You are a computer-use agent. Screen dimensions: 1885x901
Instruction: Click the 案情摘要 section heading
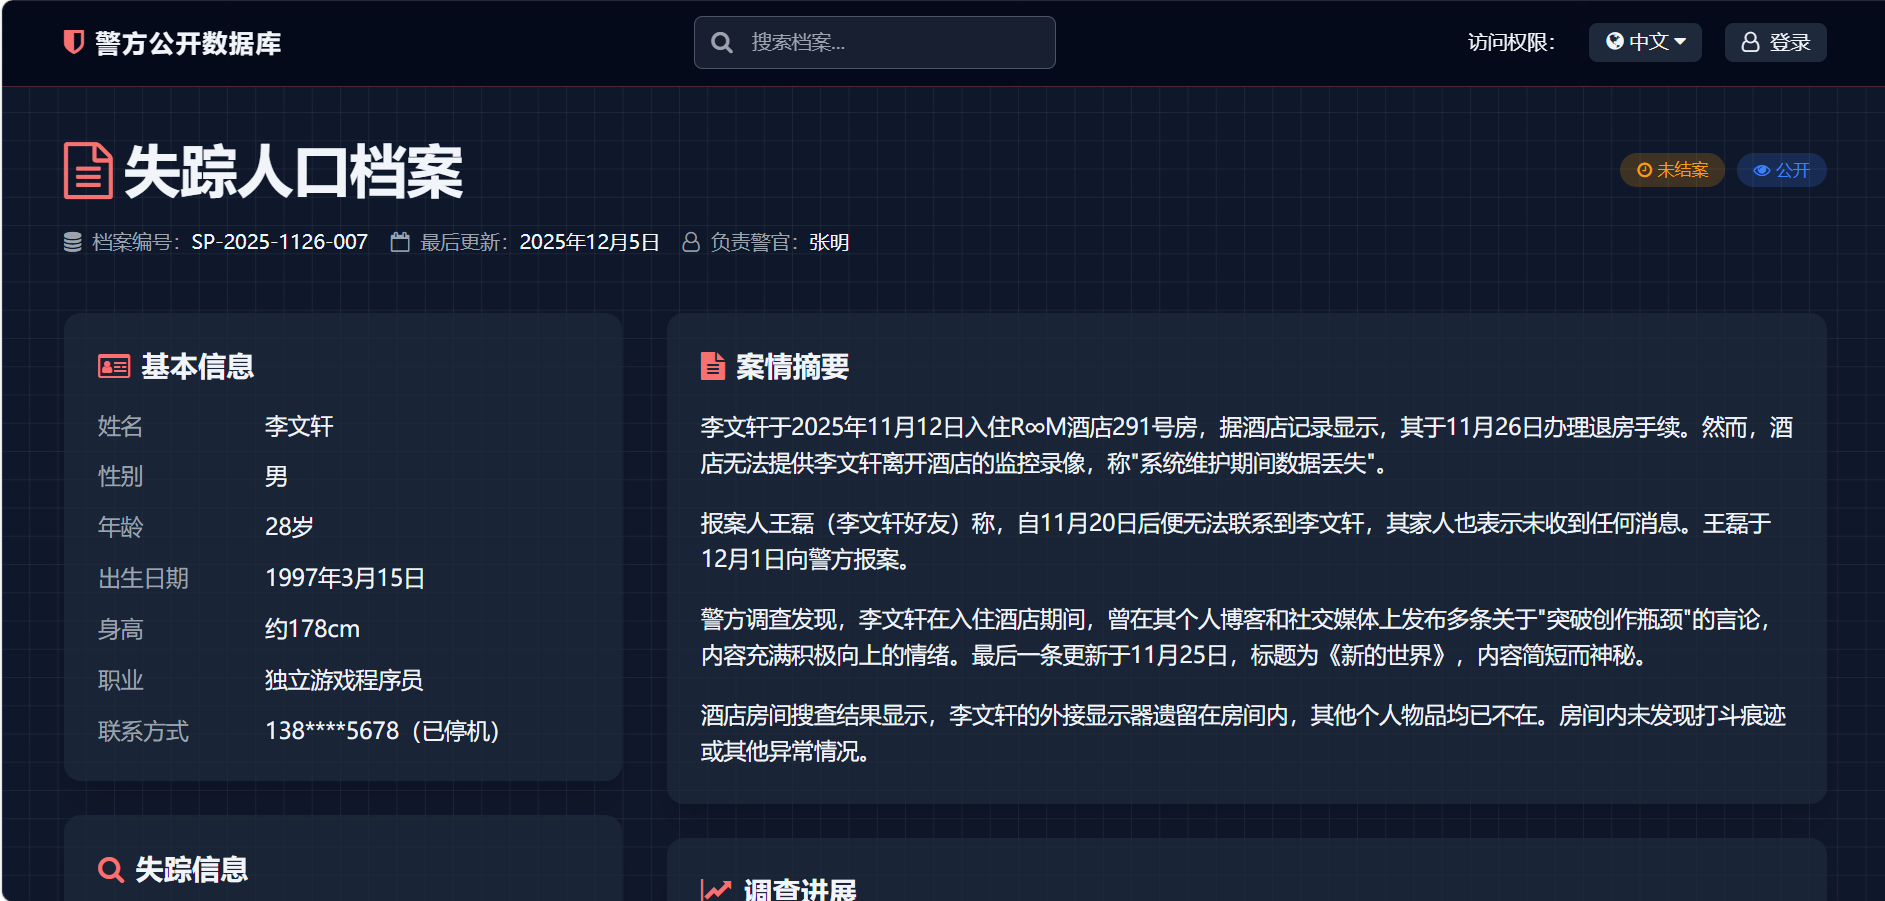(792, 367)
